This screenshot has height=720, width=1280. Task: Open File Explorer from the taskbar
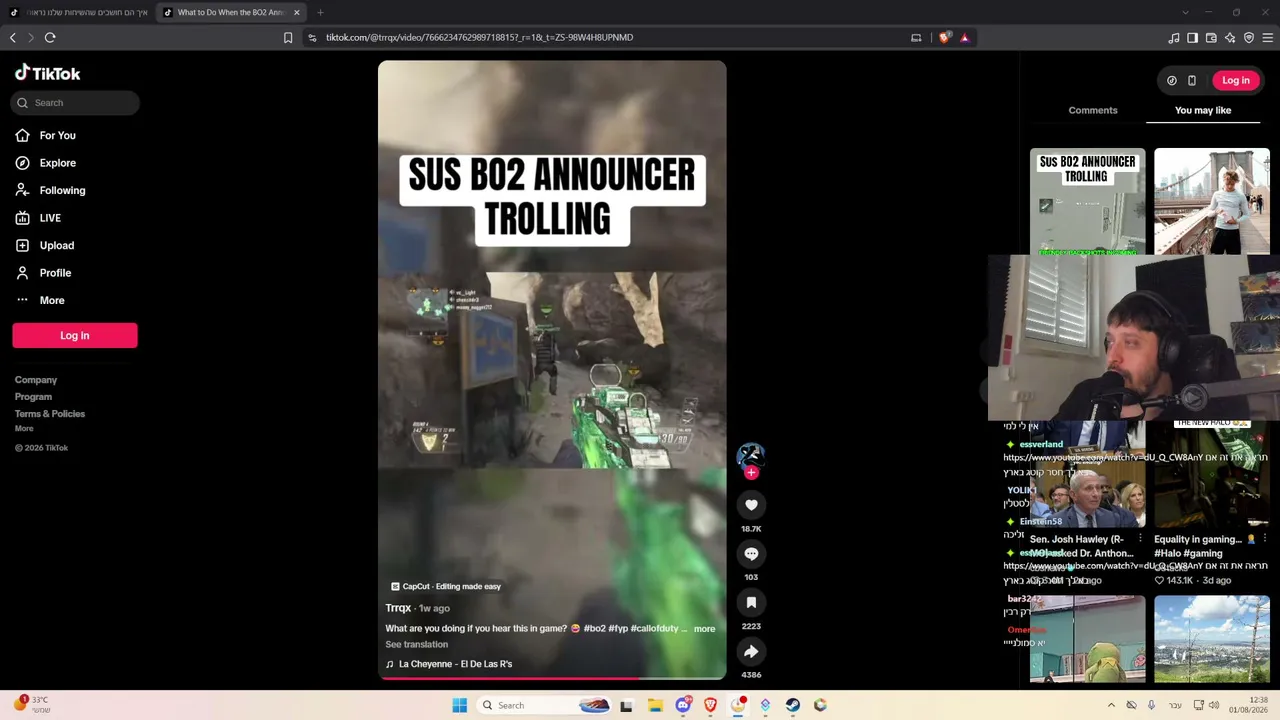pyautogui.click(x=655, y=706)
